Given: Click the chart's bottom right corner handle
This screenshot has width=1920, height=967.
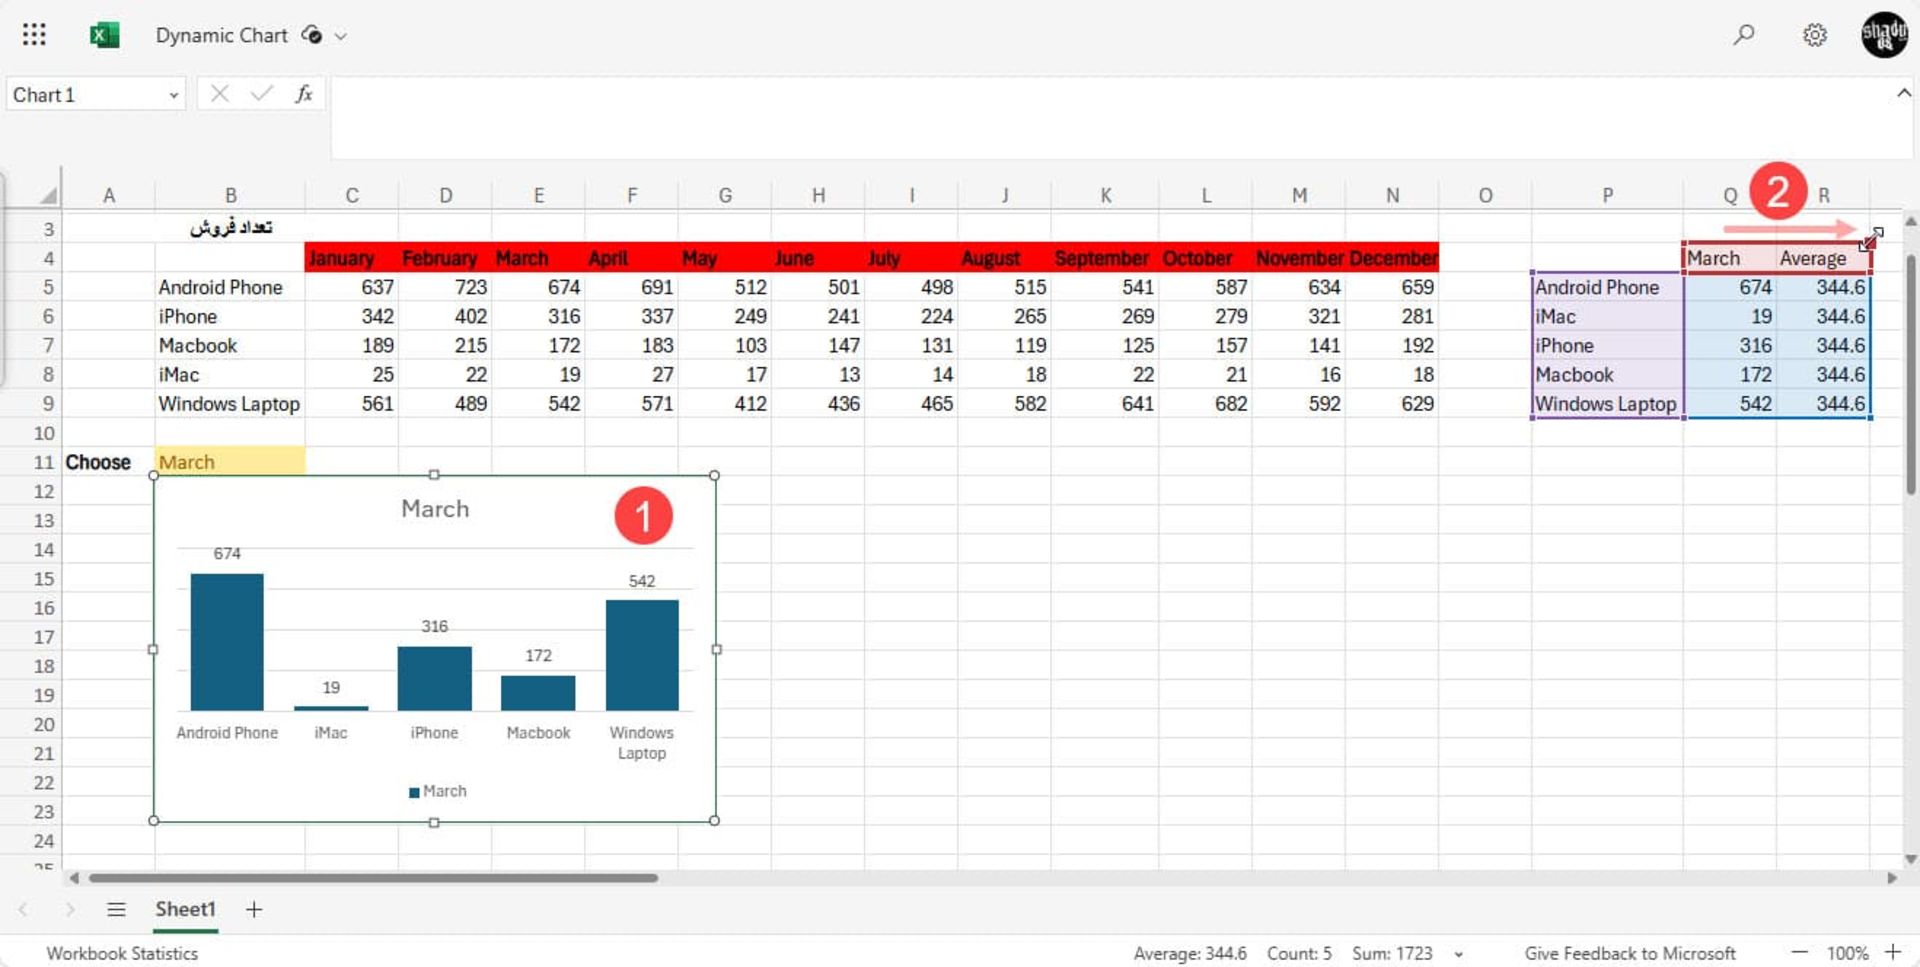Looking at the screenshot, I should pos(714,821).
